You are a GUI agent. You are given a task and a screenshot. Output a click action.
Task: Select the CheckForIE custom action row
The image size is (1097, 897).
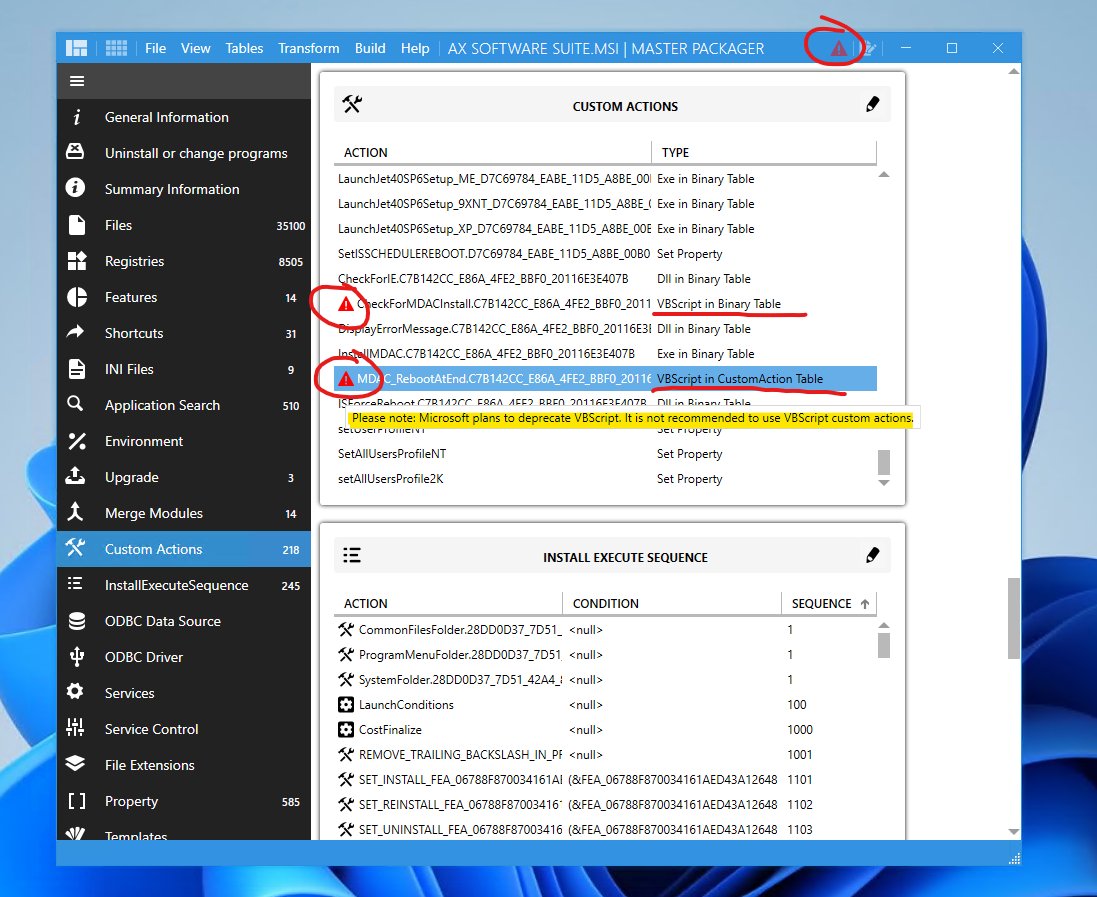pyautogui.click(x=605, y=278)
